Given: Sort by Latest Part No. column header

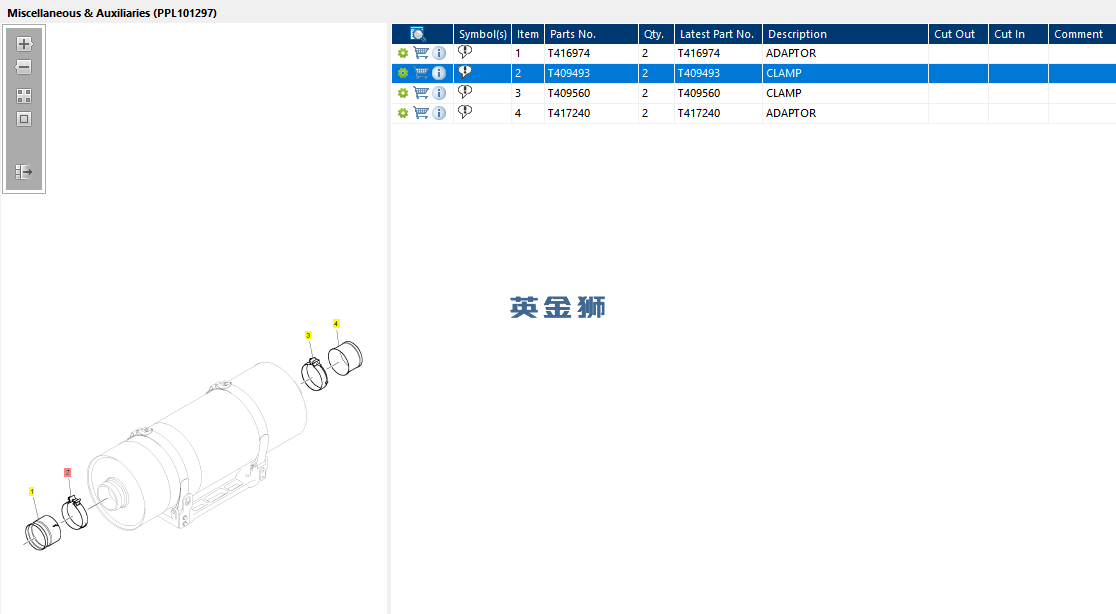Looking at the screenshot, I should 718,34.
